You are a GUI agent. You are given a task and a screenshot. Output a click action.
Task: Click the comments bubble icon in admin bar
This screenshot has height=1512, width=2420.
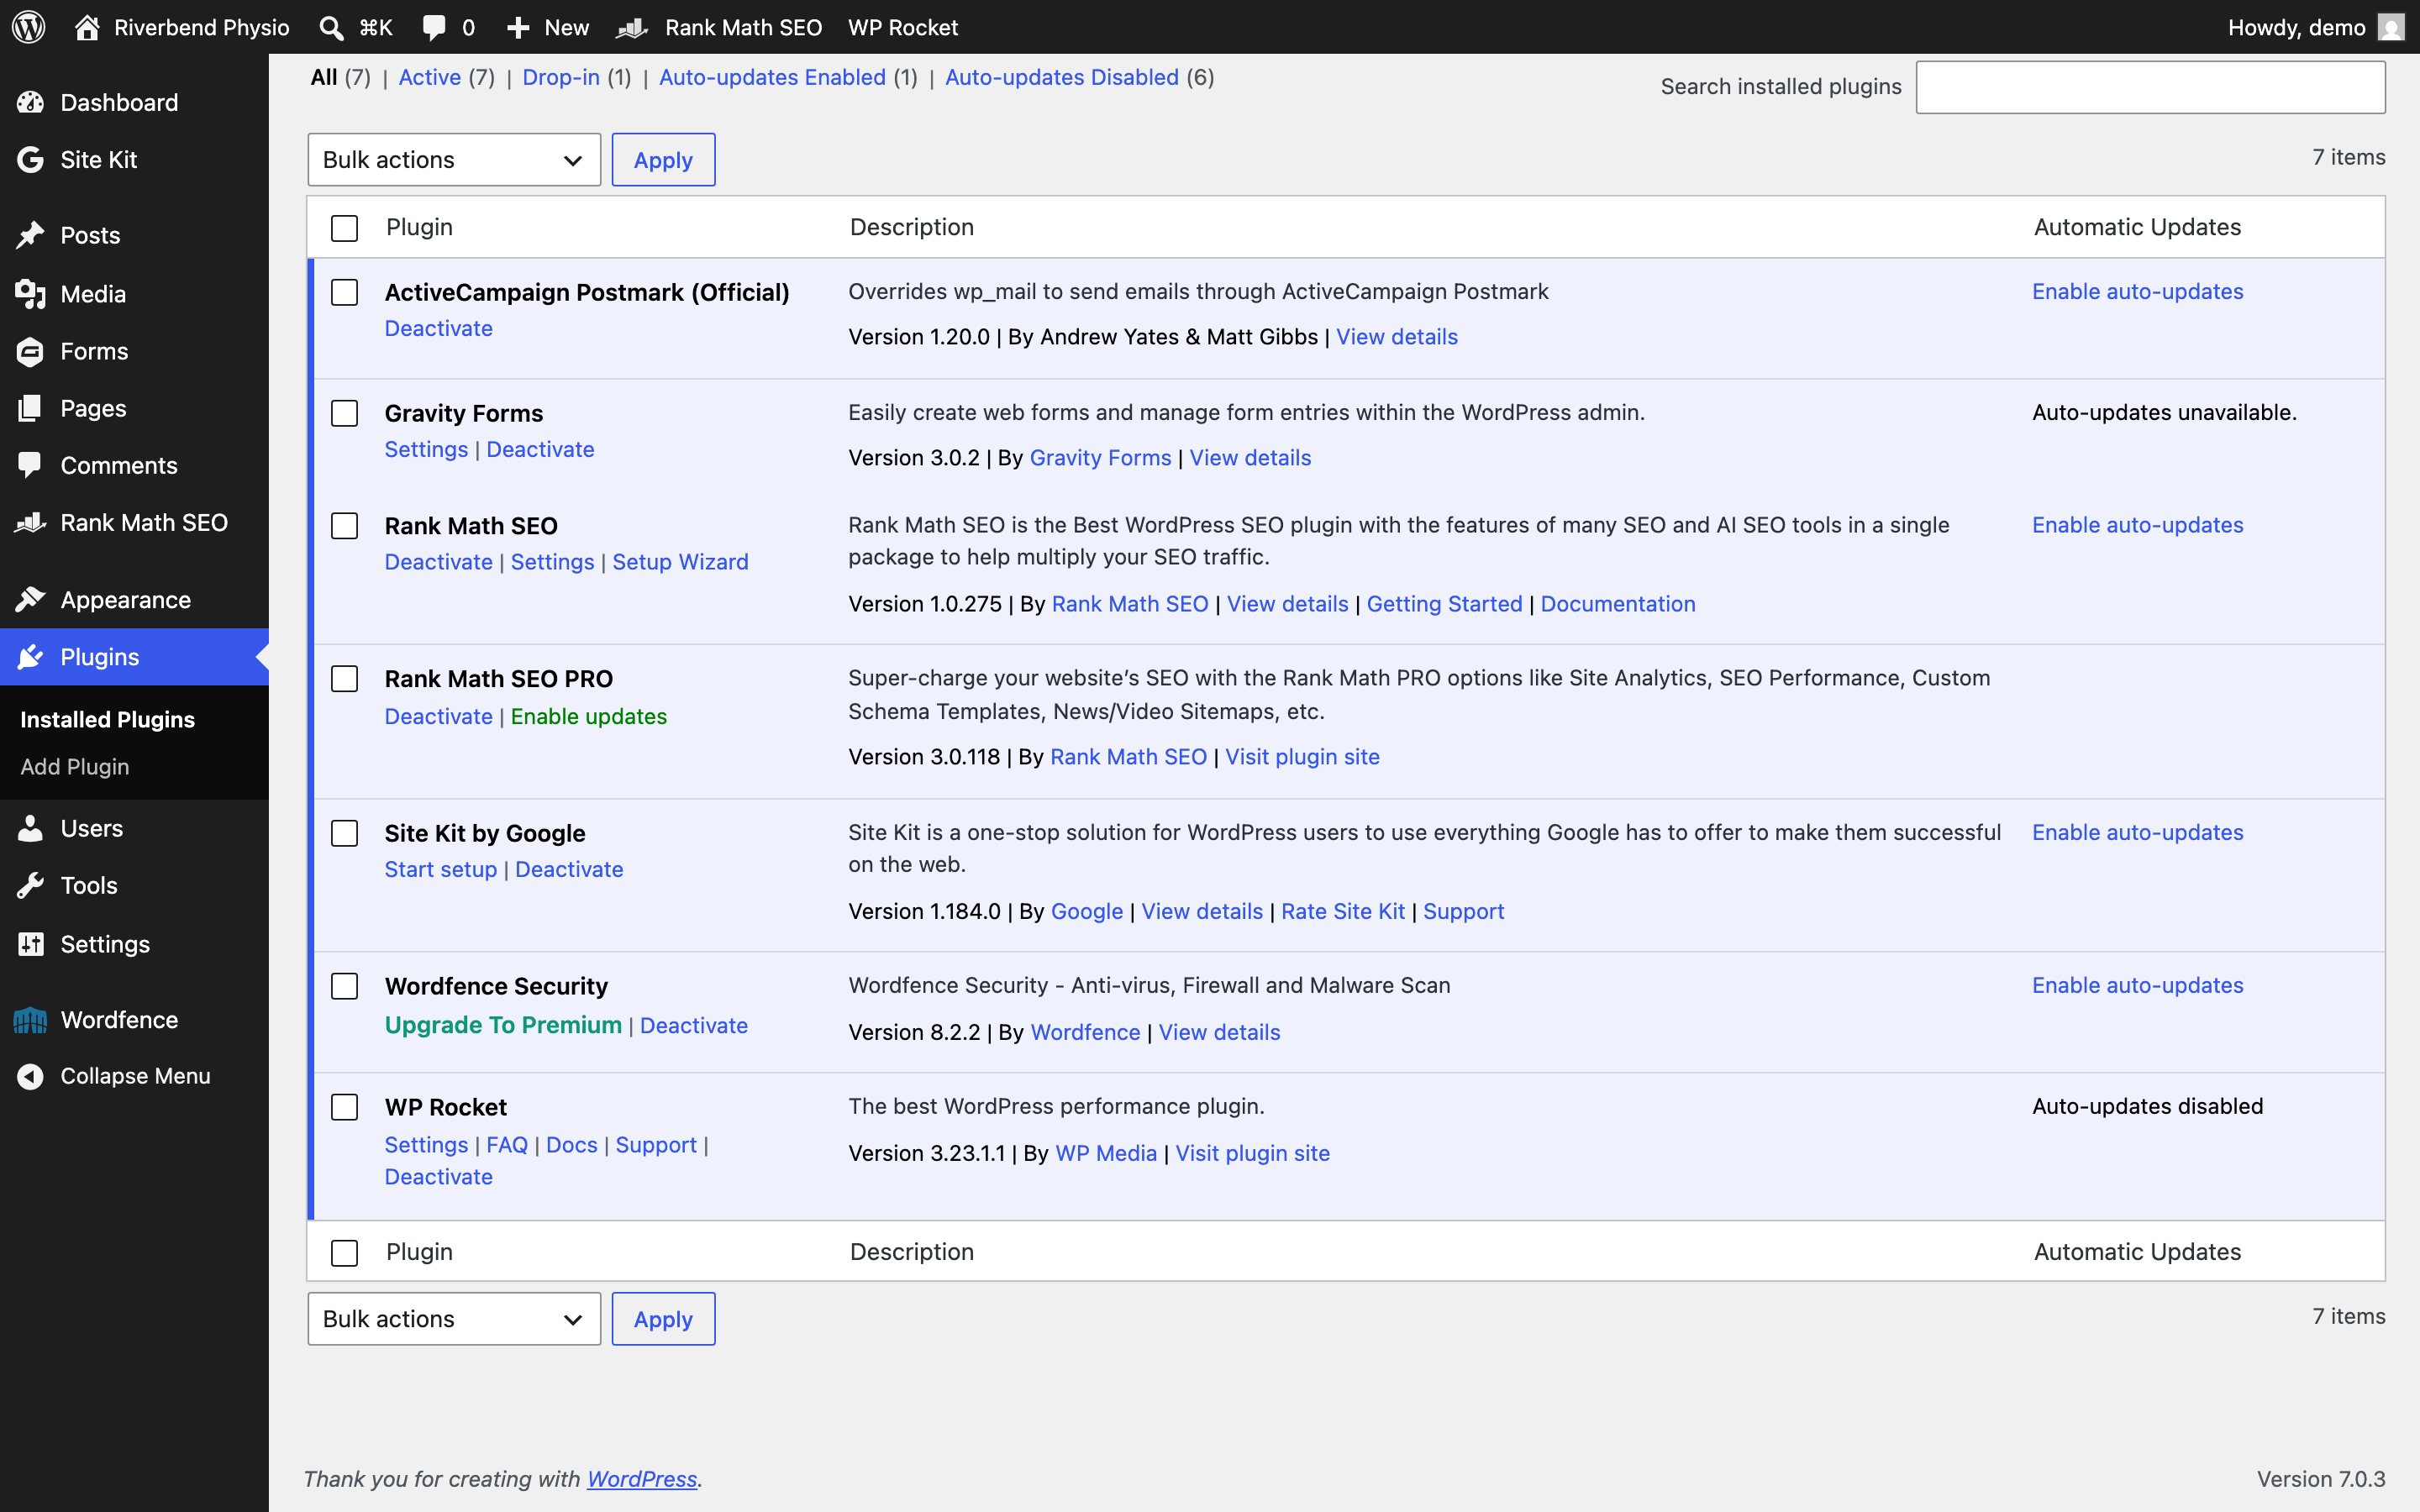(x=434, y=27)
